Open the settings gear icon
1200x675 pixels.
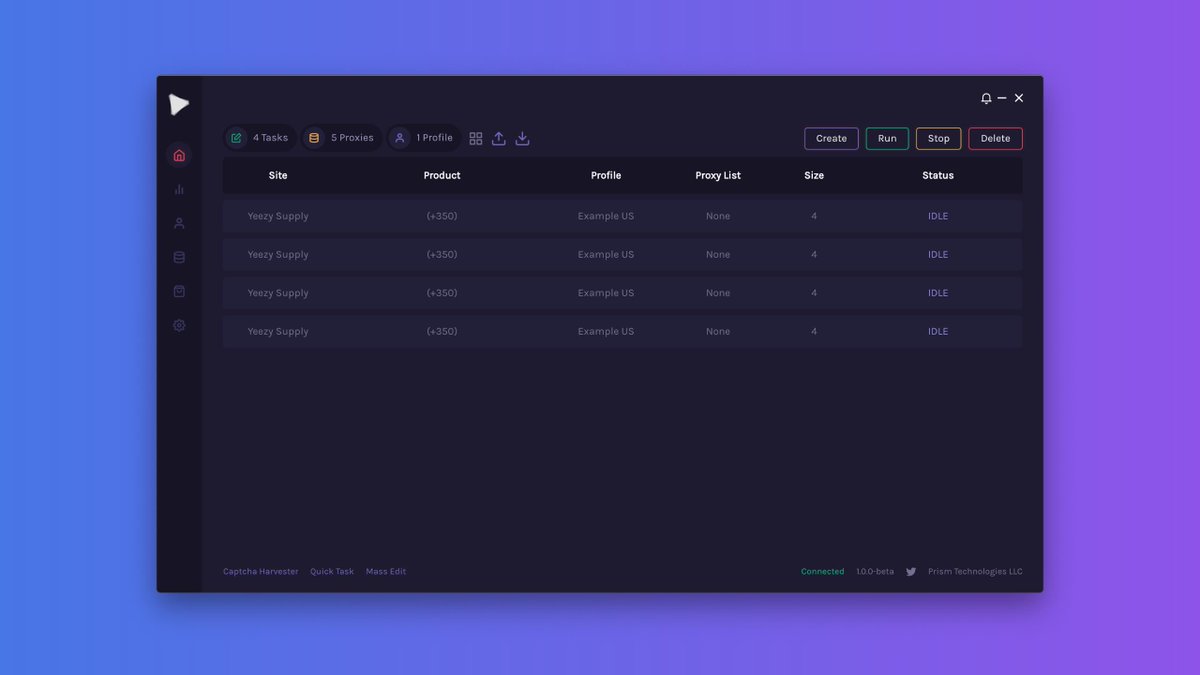pos(179,325)
